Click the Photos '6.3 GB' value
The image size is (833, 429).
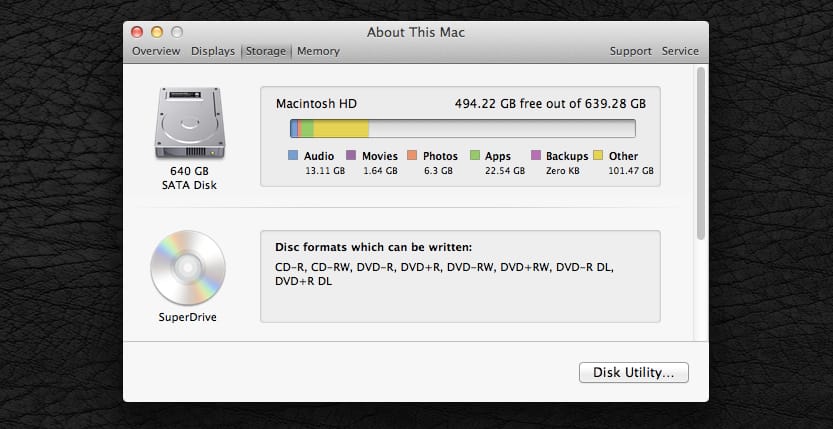tap(439, 171)
